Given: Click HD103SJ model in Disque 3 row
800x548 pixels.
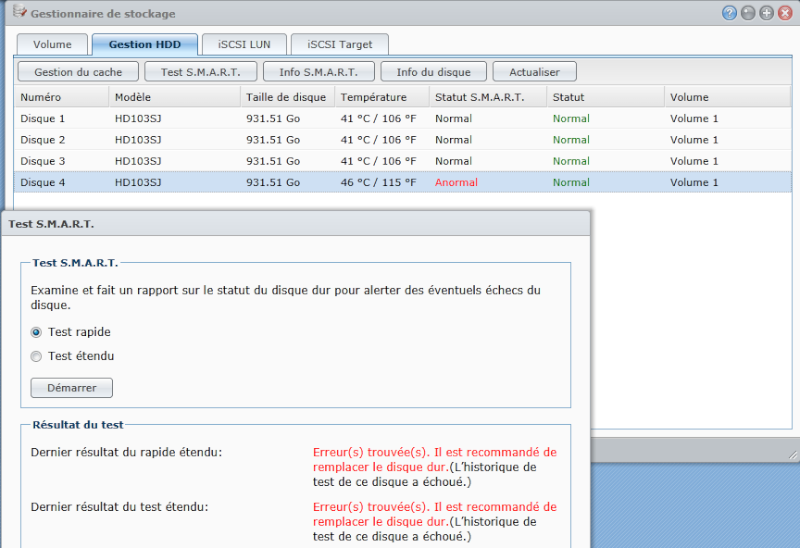Looking at the screenshot, I should coord(138,161).
